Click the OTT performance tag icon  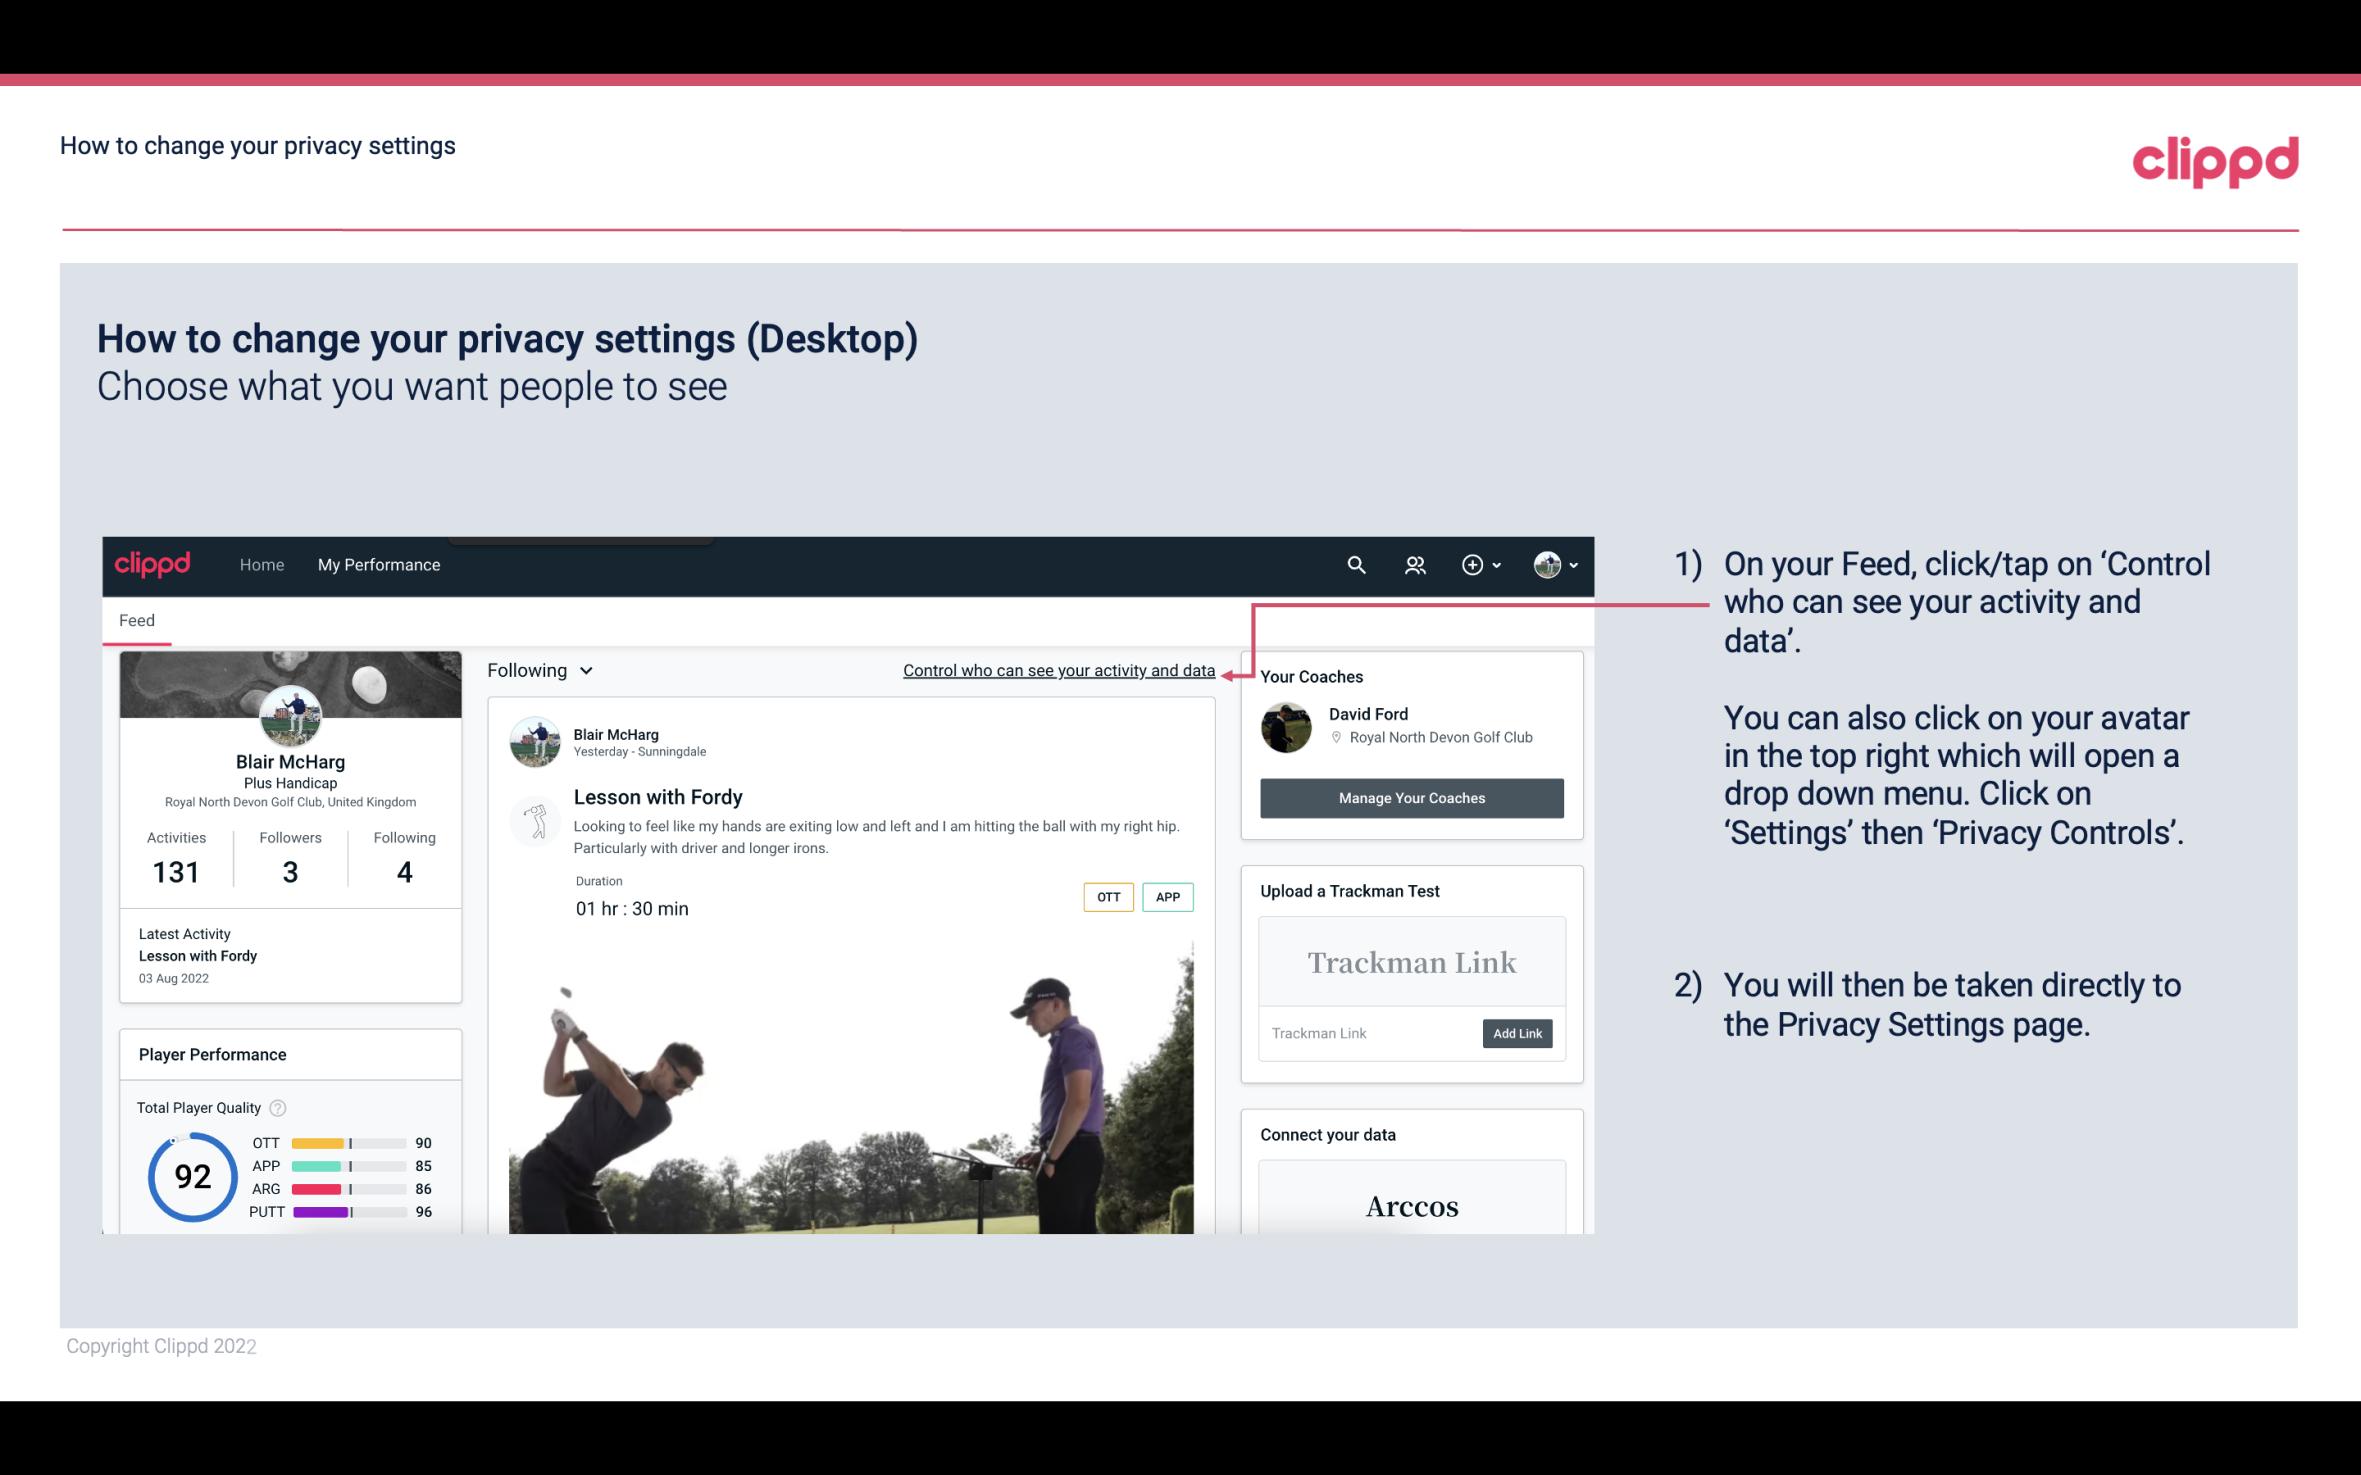pos(1107,897)
